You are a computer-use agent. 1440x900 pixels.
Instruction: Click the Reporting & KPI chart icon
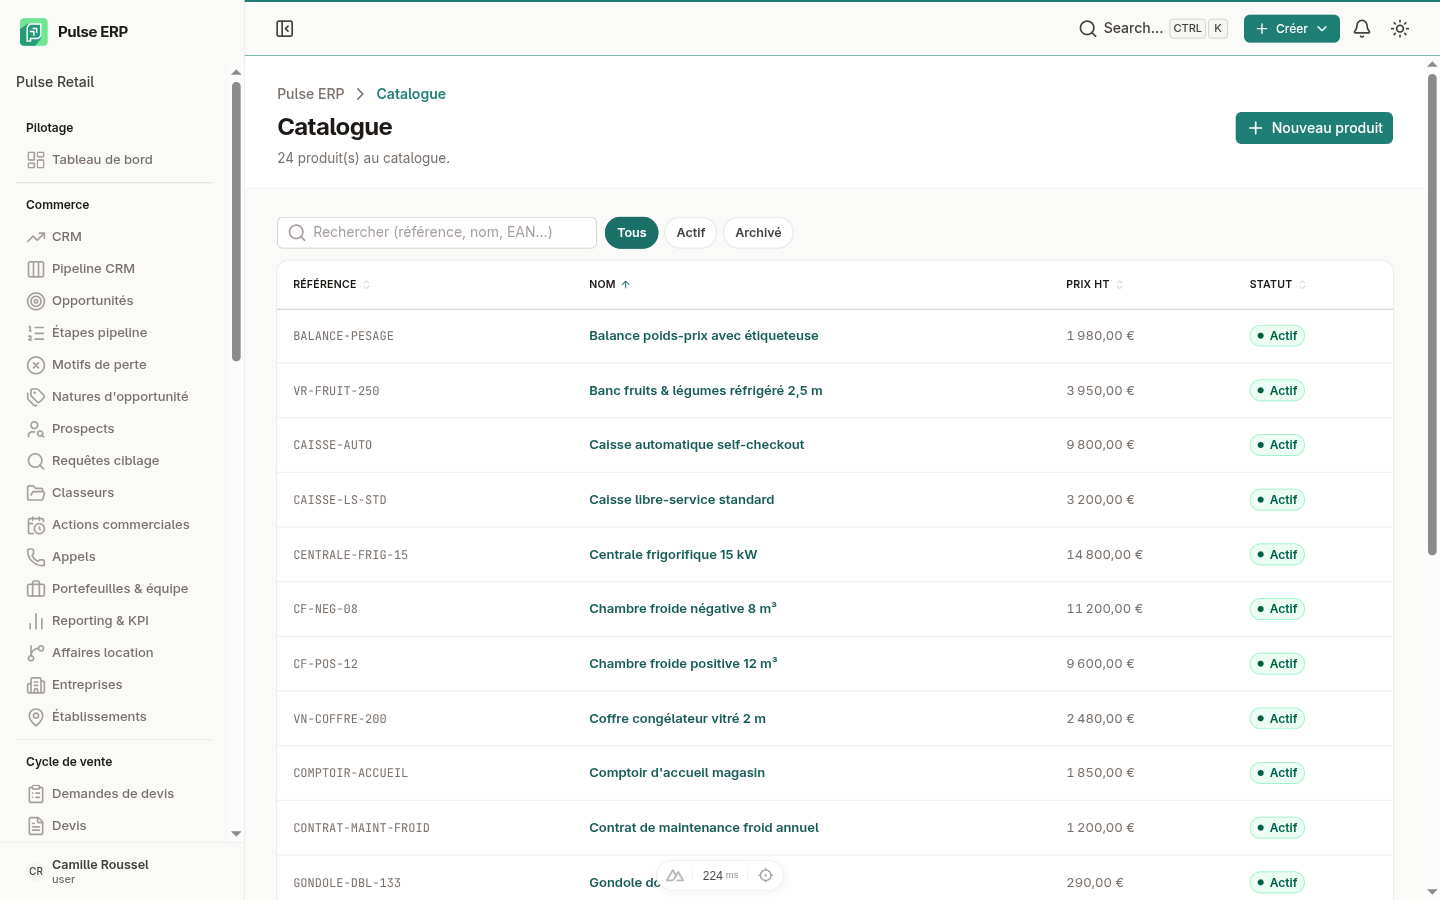(36, 621)
